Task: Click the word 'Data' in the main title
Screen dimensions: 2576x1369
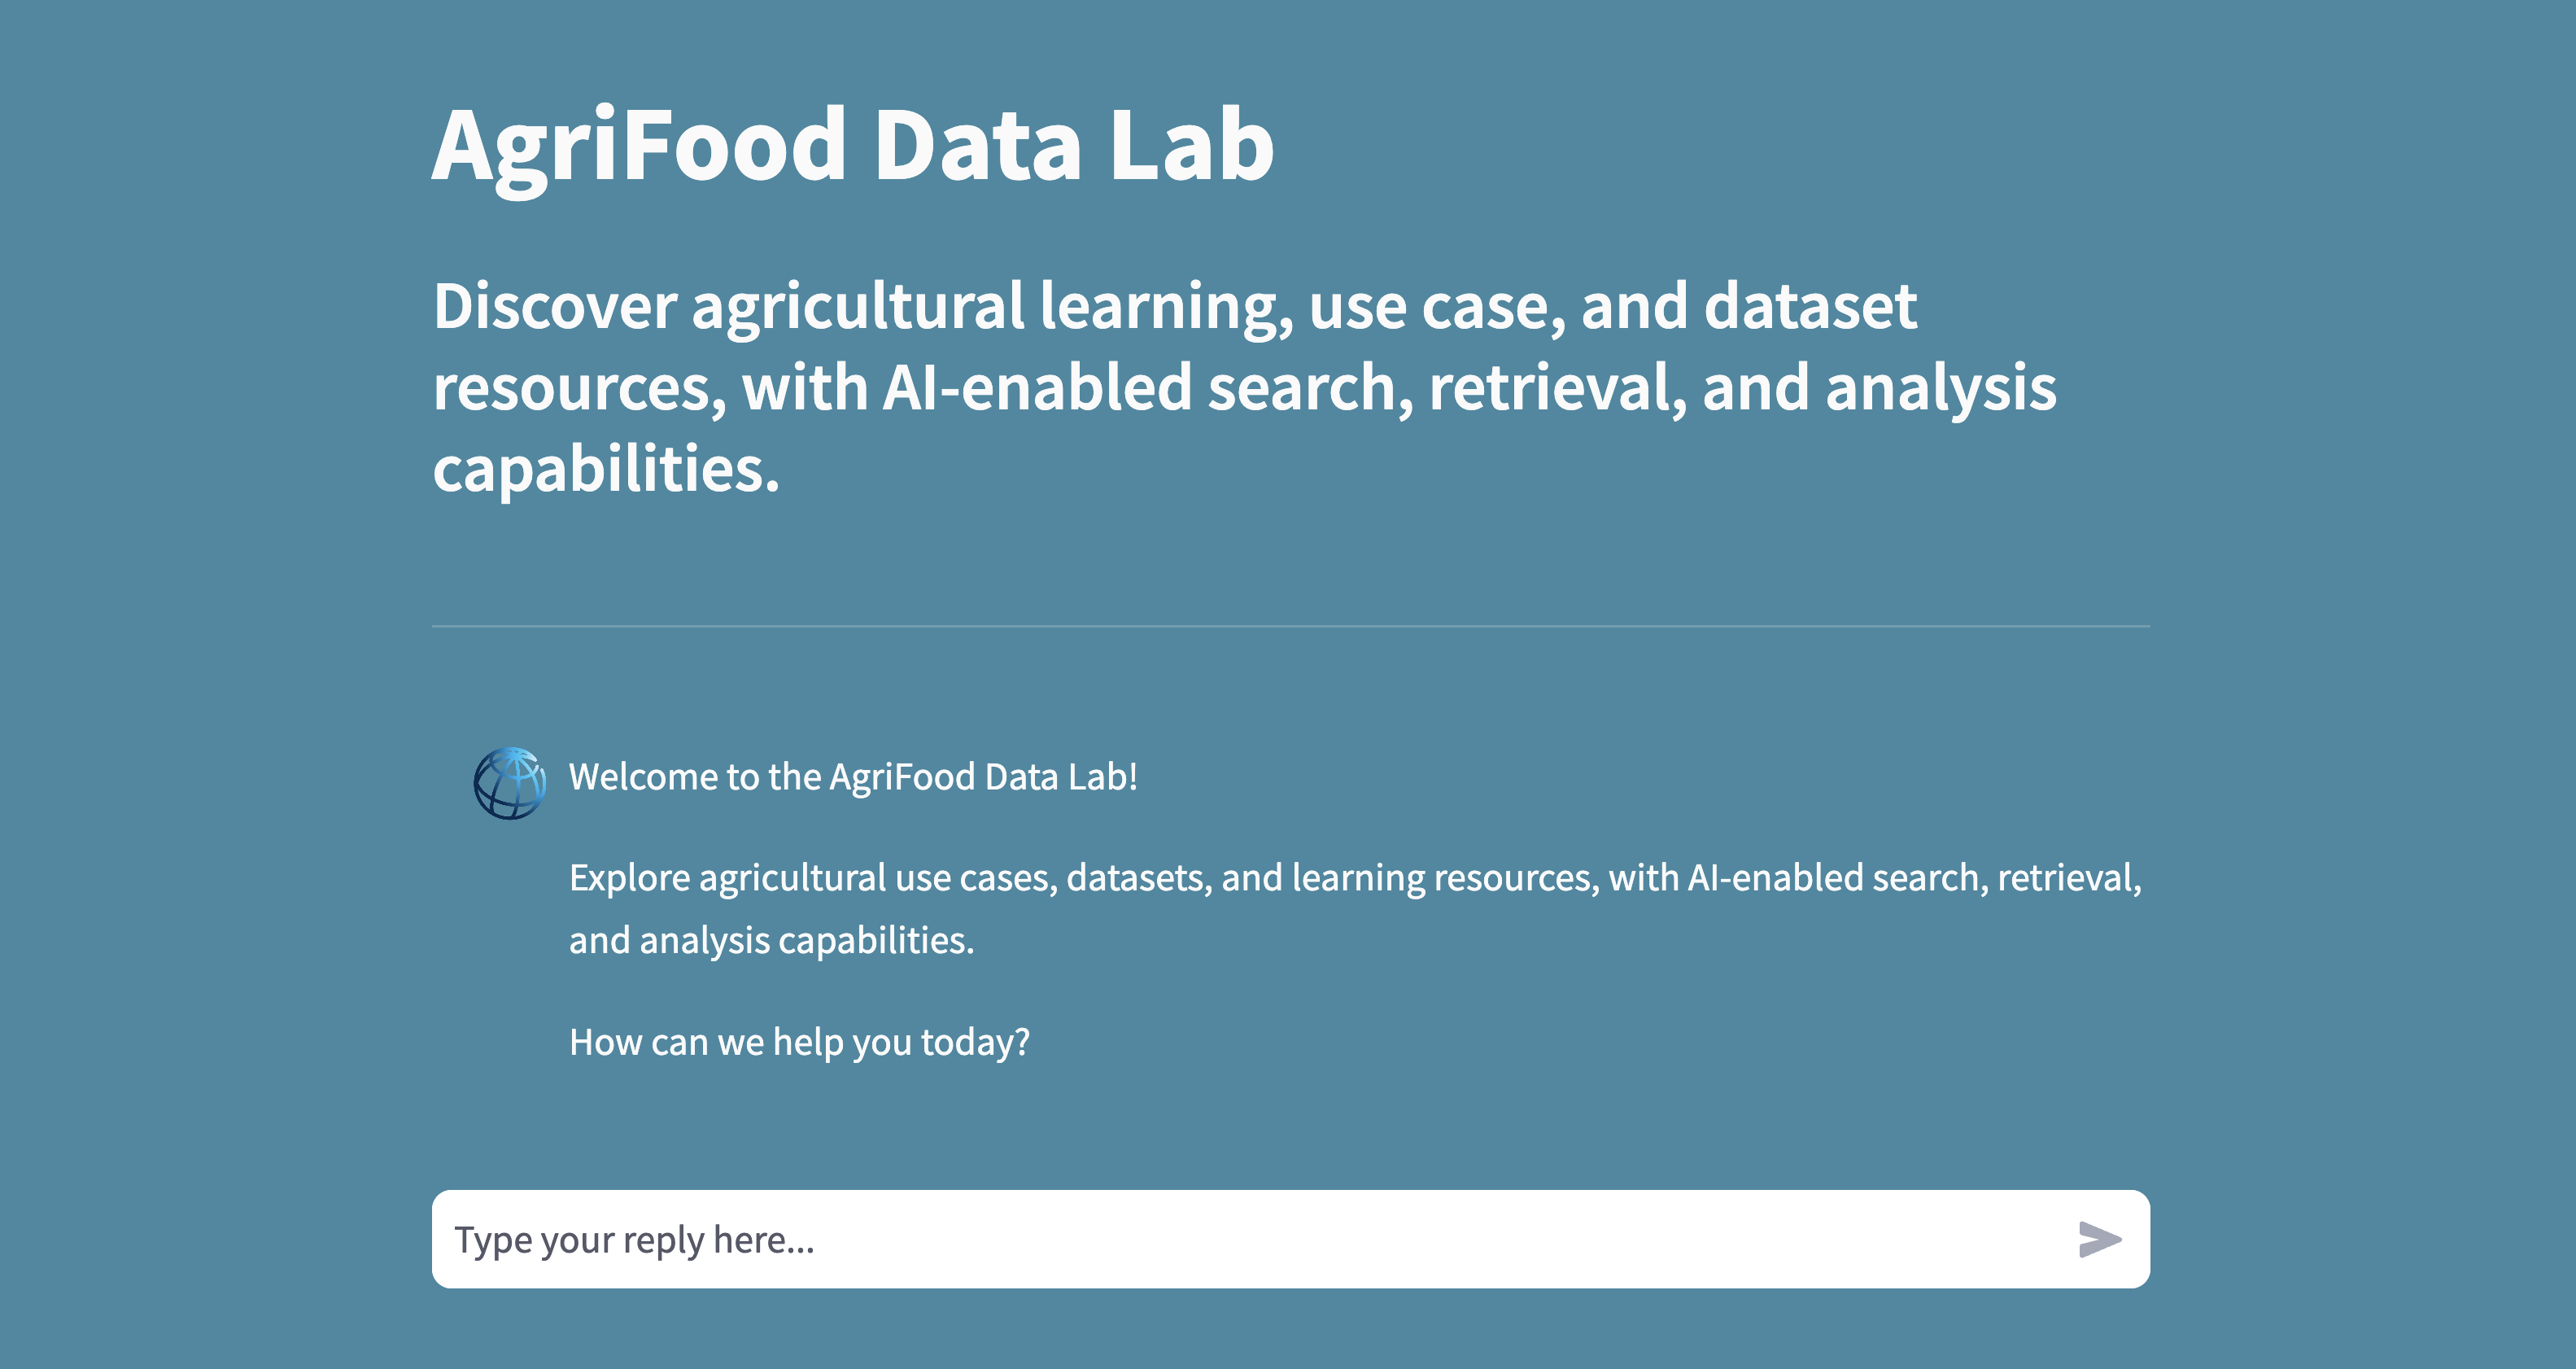Action: (x=978, y=146)
